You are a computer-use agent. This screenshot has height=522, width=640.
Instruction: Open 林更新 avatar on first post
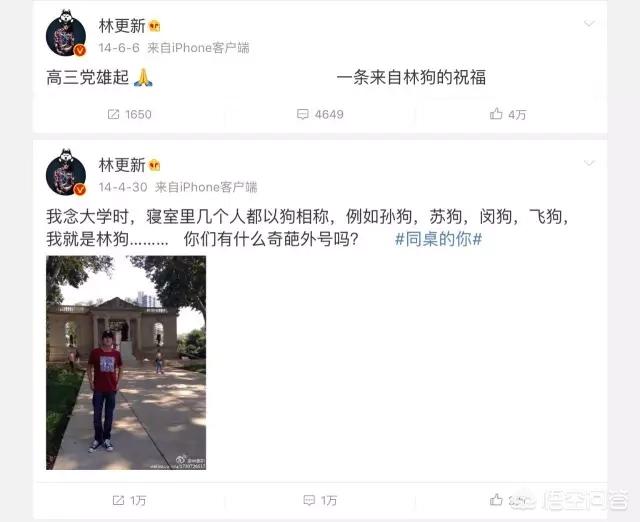tap(66, 33)
